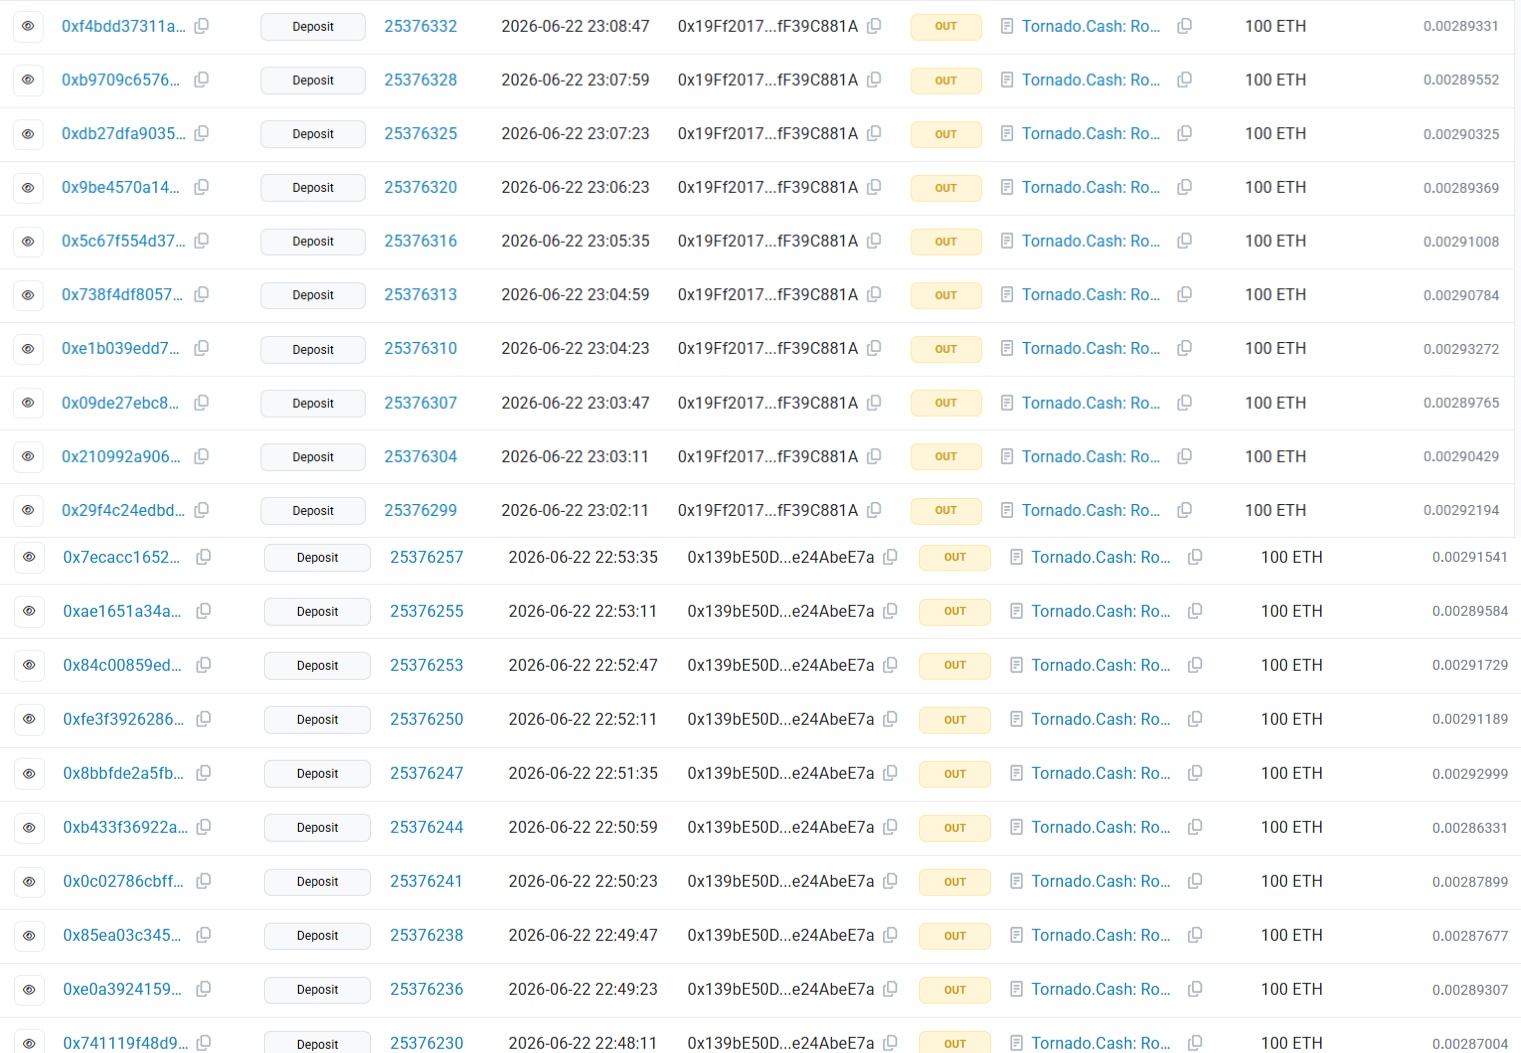This screenshot has width=1521, height=1053.
Task: Click the fee value 0.00286331
Action: pyautogui.click(x=1470, y=827)
